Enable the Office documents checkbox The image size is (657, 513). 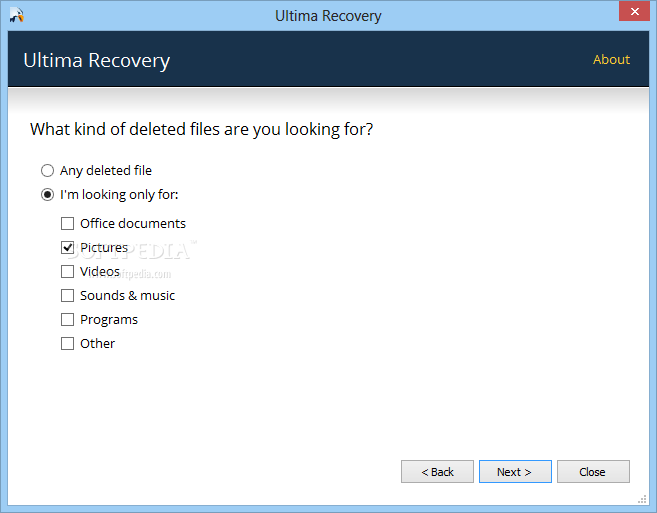(x=67, y=223)
